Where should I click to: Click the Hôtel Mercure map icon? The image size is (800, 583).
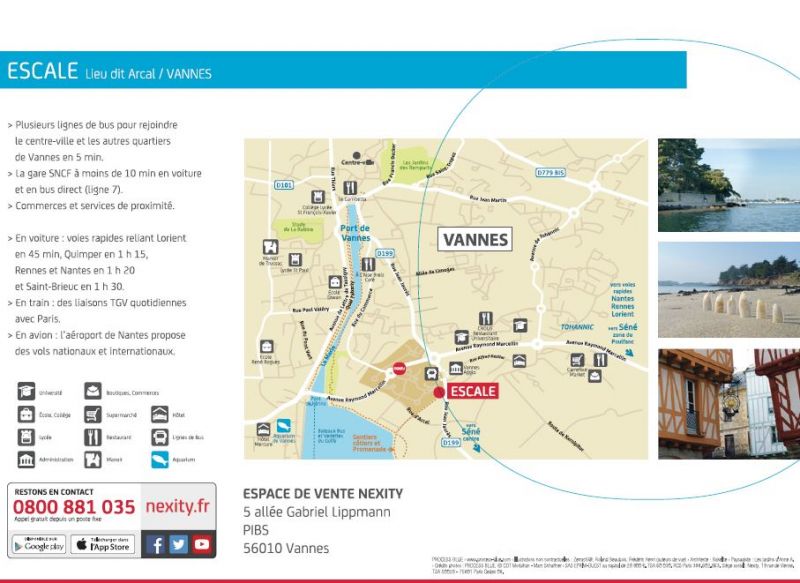(263, 429)
